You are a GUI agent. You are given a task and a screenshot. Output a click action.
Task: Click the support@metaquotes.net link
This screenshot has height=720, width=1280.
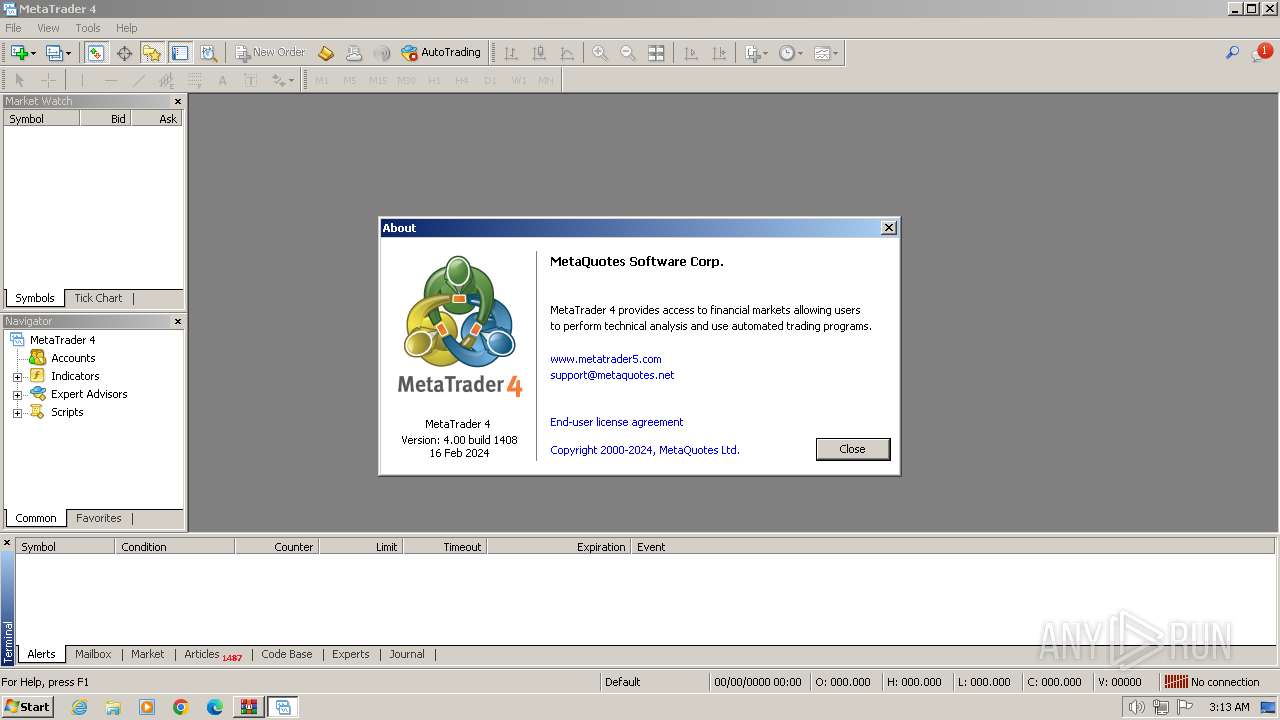(612, 375)
